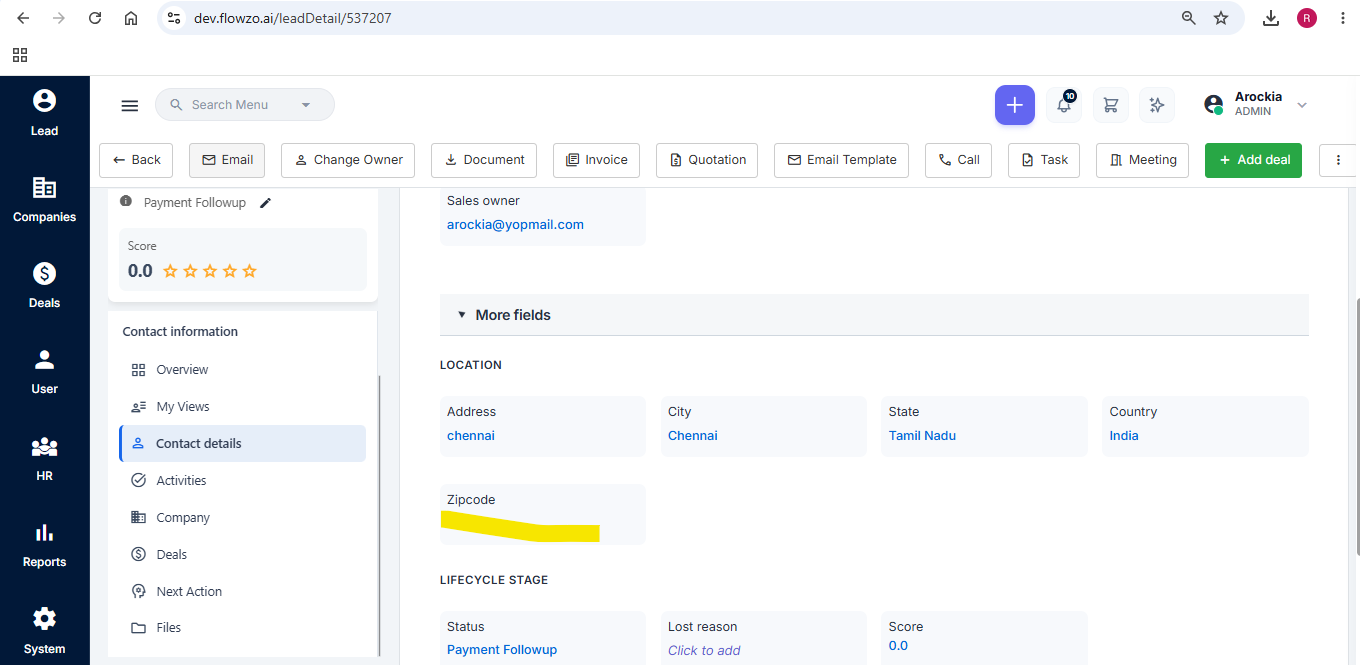Open Companies in the left sidebar

(x=44, y=200)
